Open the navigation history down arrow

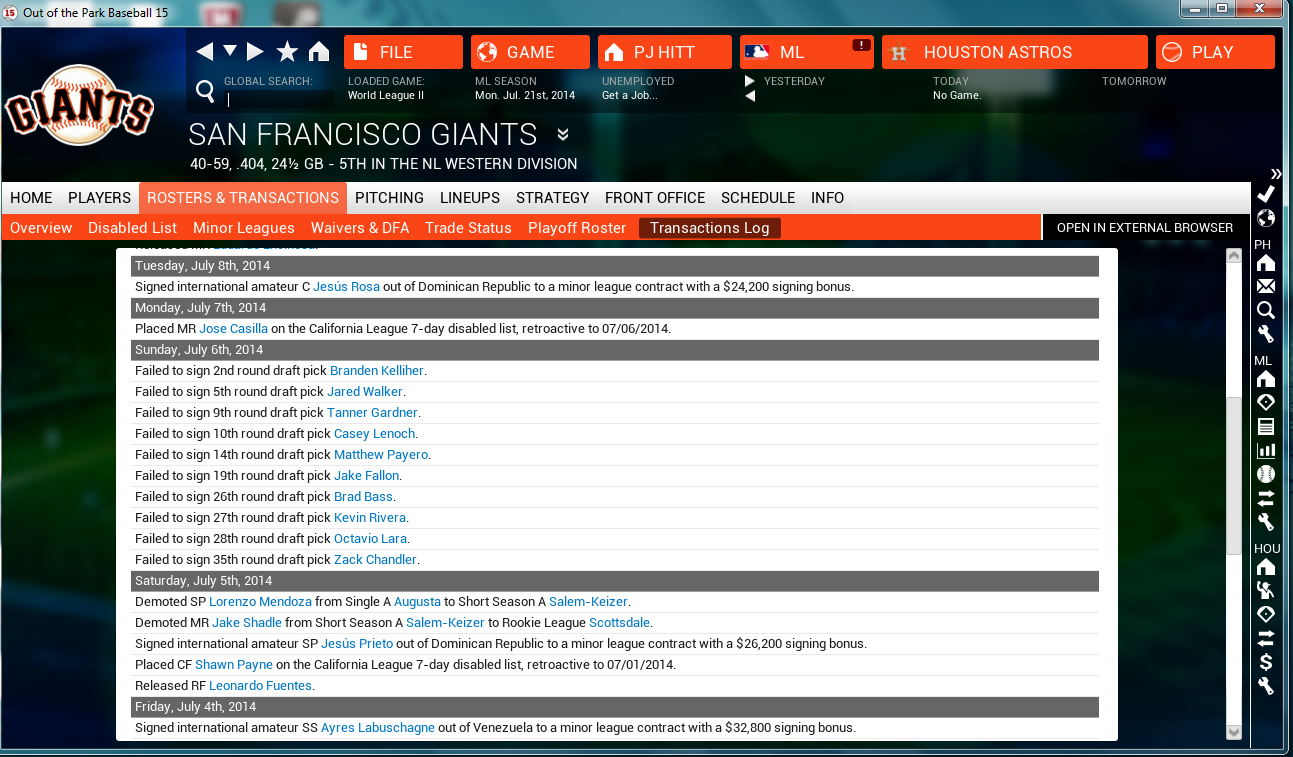pyautogui.click(x=230, y=51)
